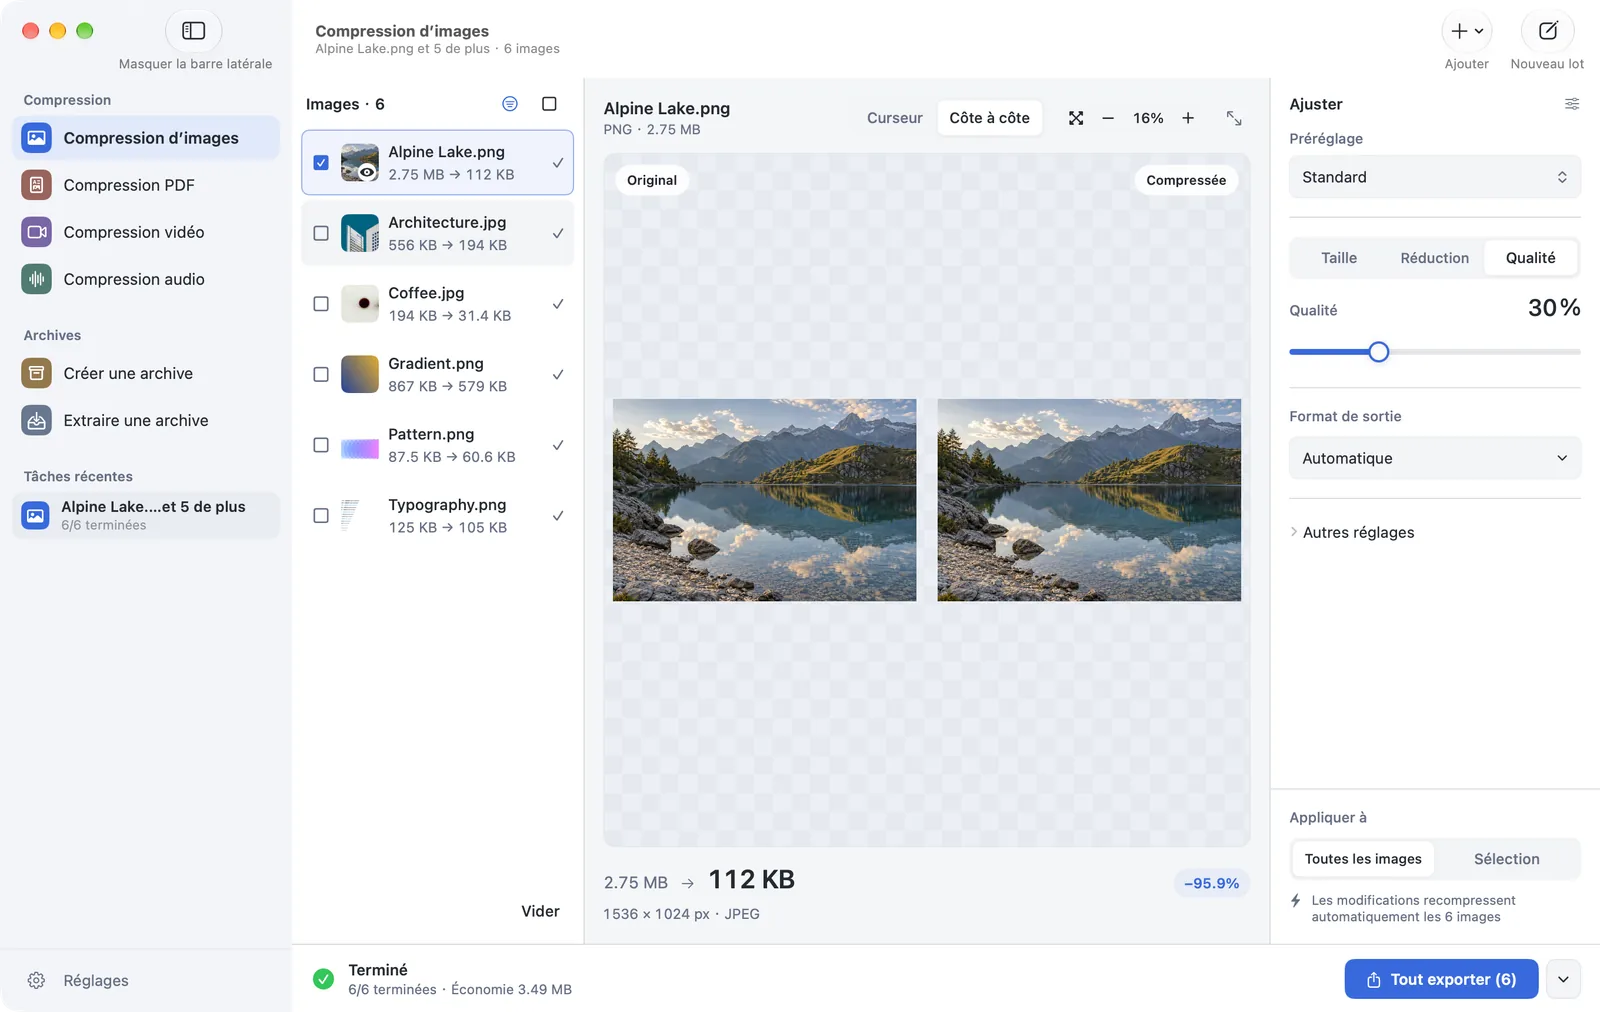Click checkmark status on Typography.png row
The height and width of the screenshot is (1012, 1600).
558,516
